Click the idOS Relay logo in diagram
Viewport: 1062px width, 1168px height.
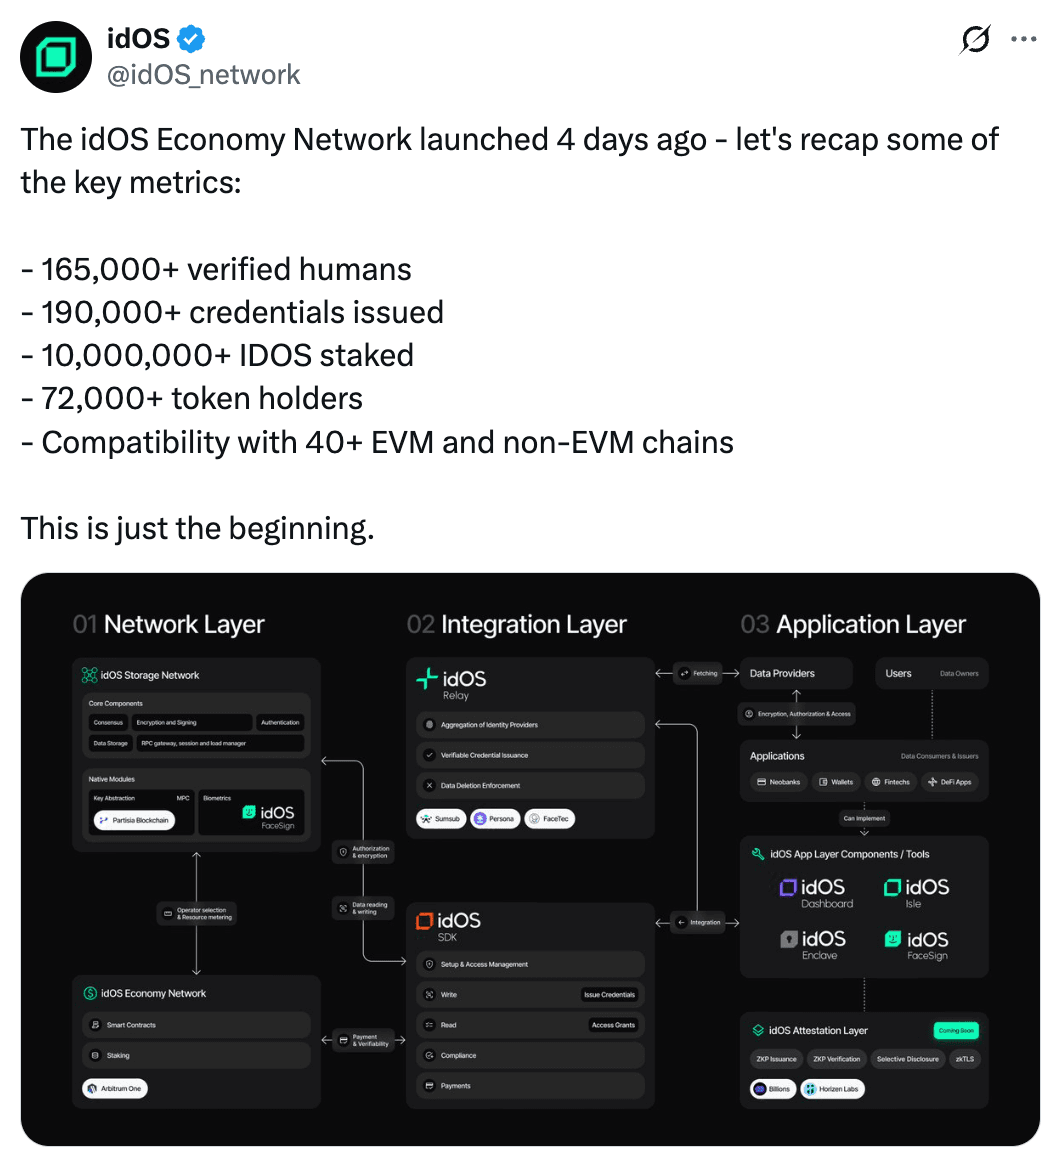point(452,682)
